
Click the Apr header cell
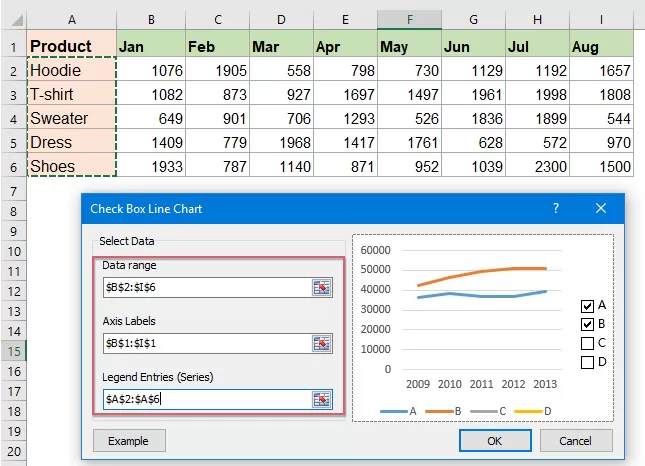(346, 43)
